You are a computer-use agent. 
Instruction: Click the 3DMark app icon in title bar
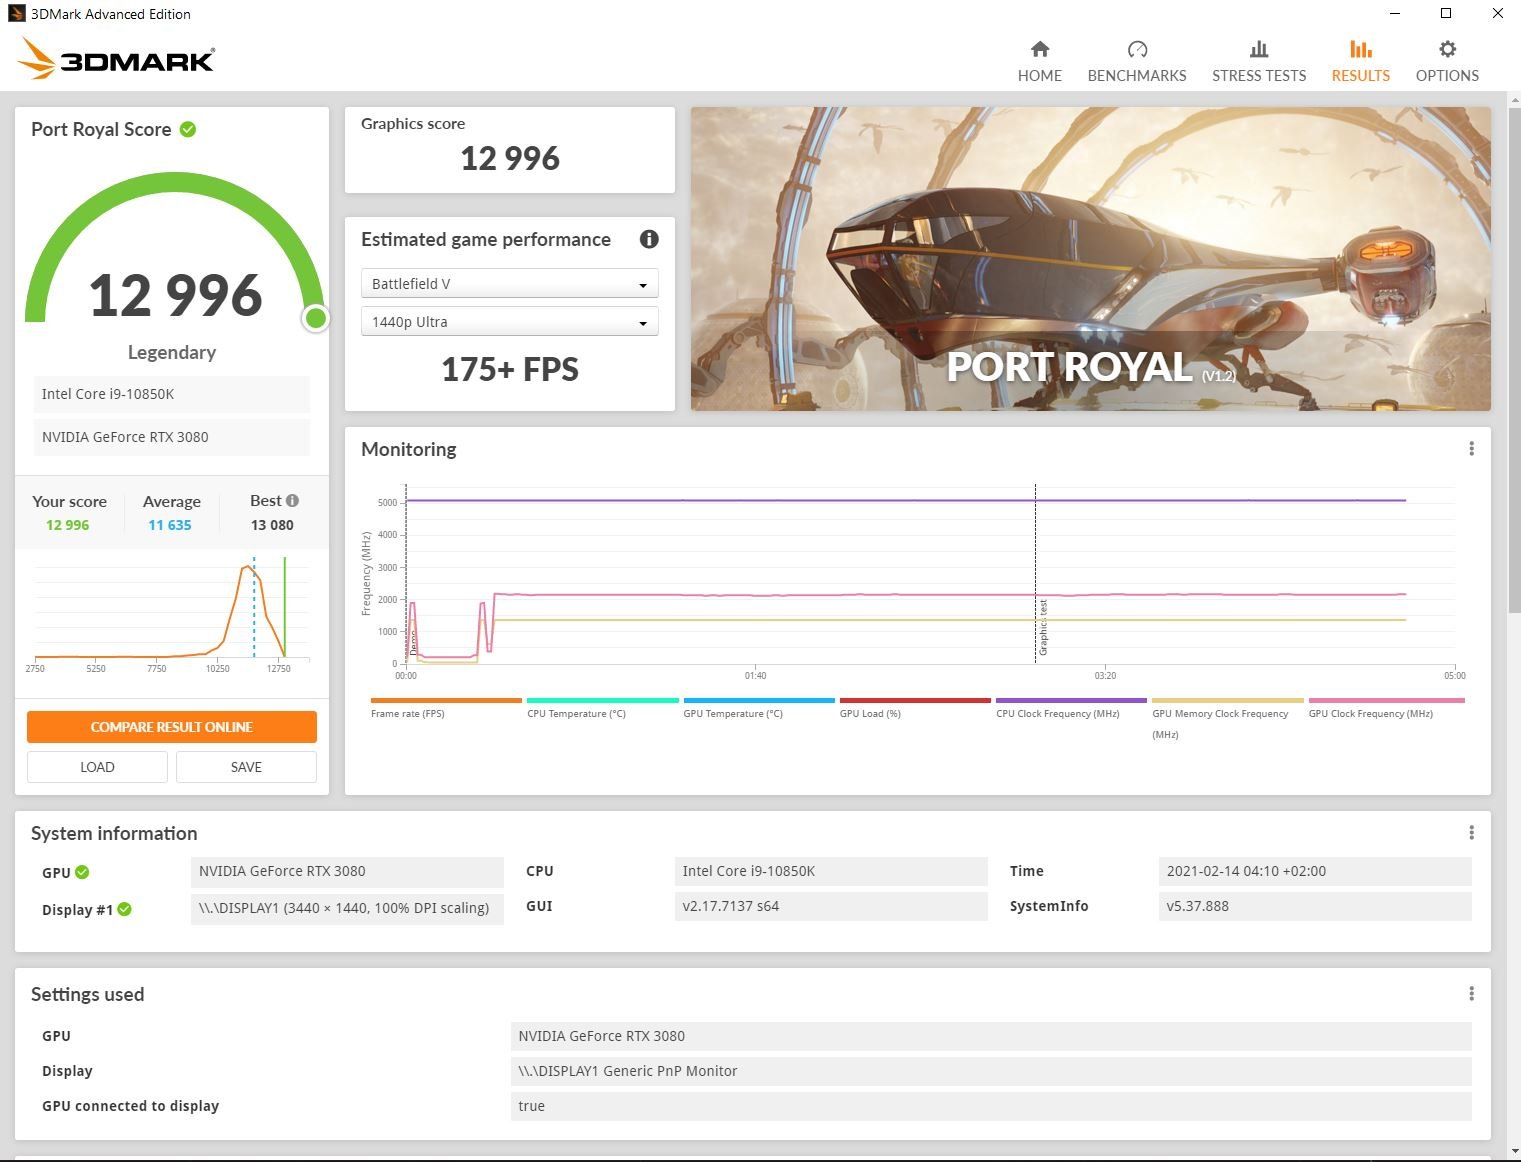coord(15,14)
